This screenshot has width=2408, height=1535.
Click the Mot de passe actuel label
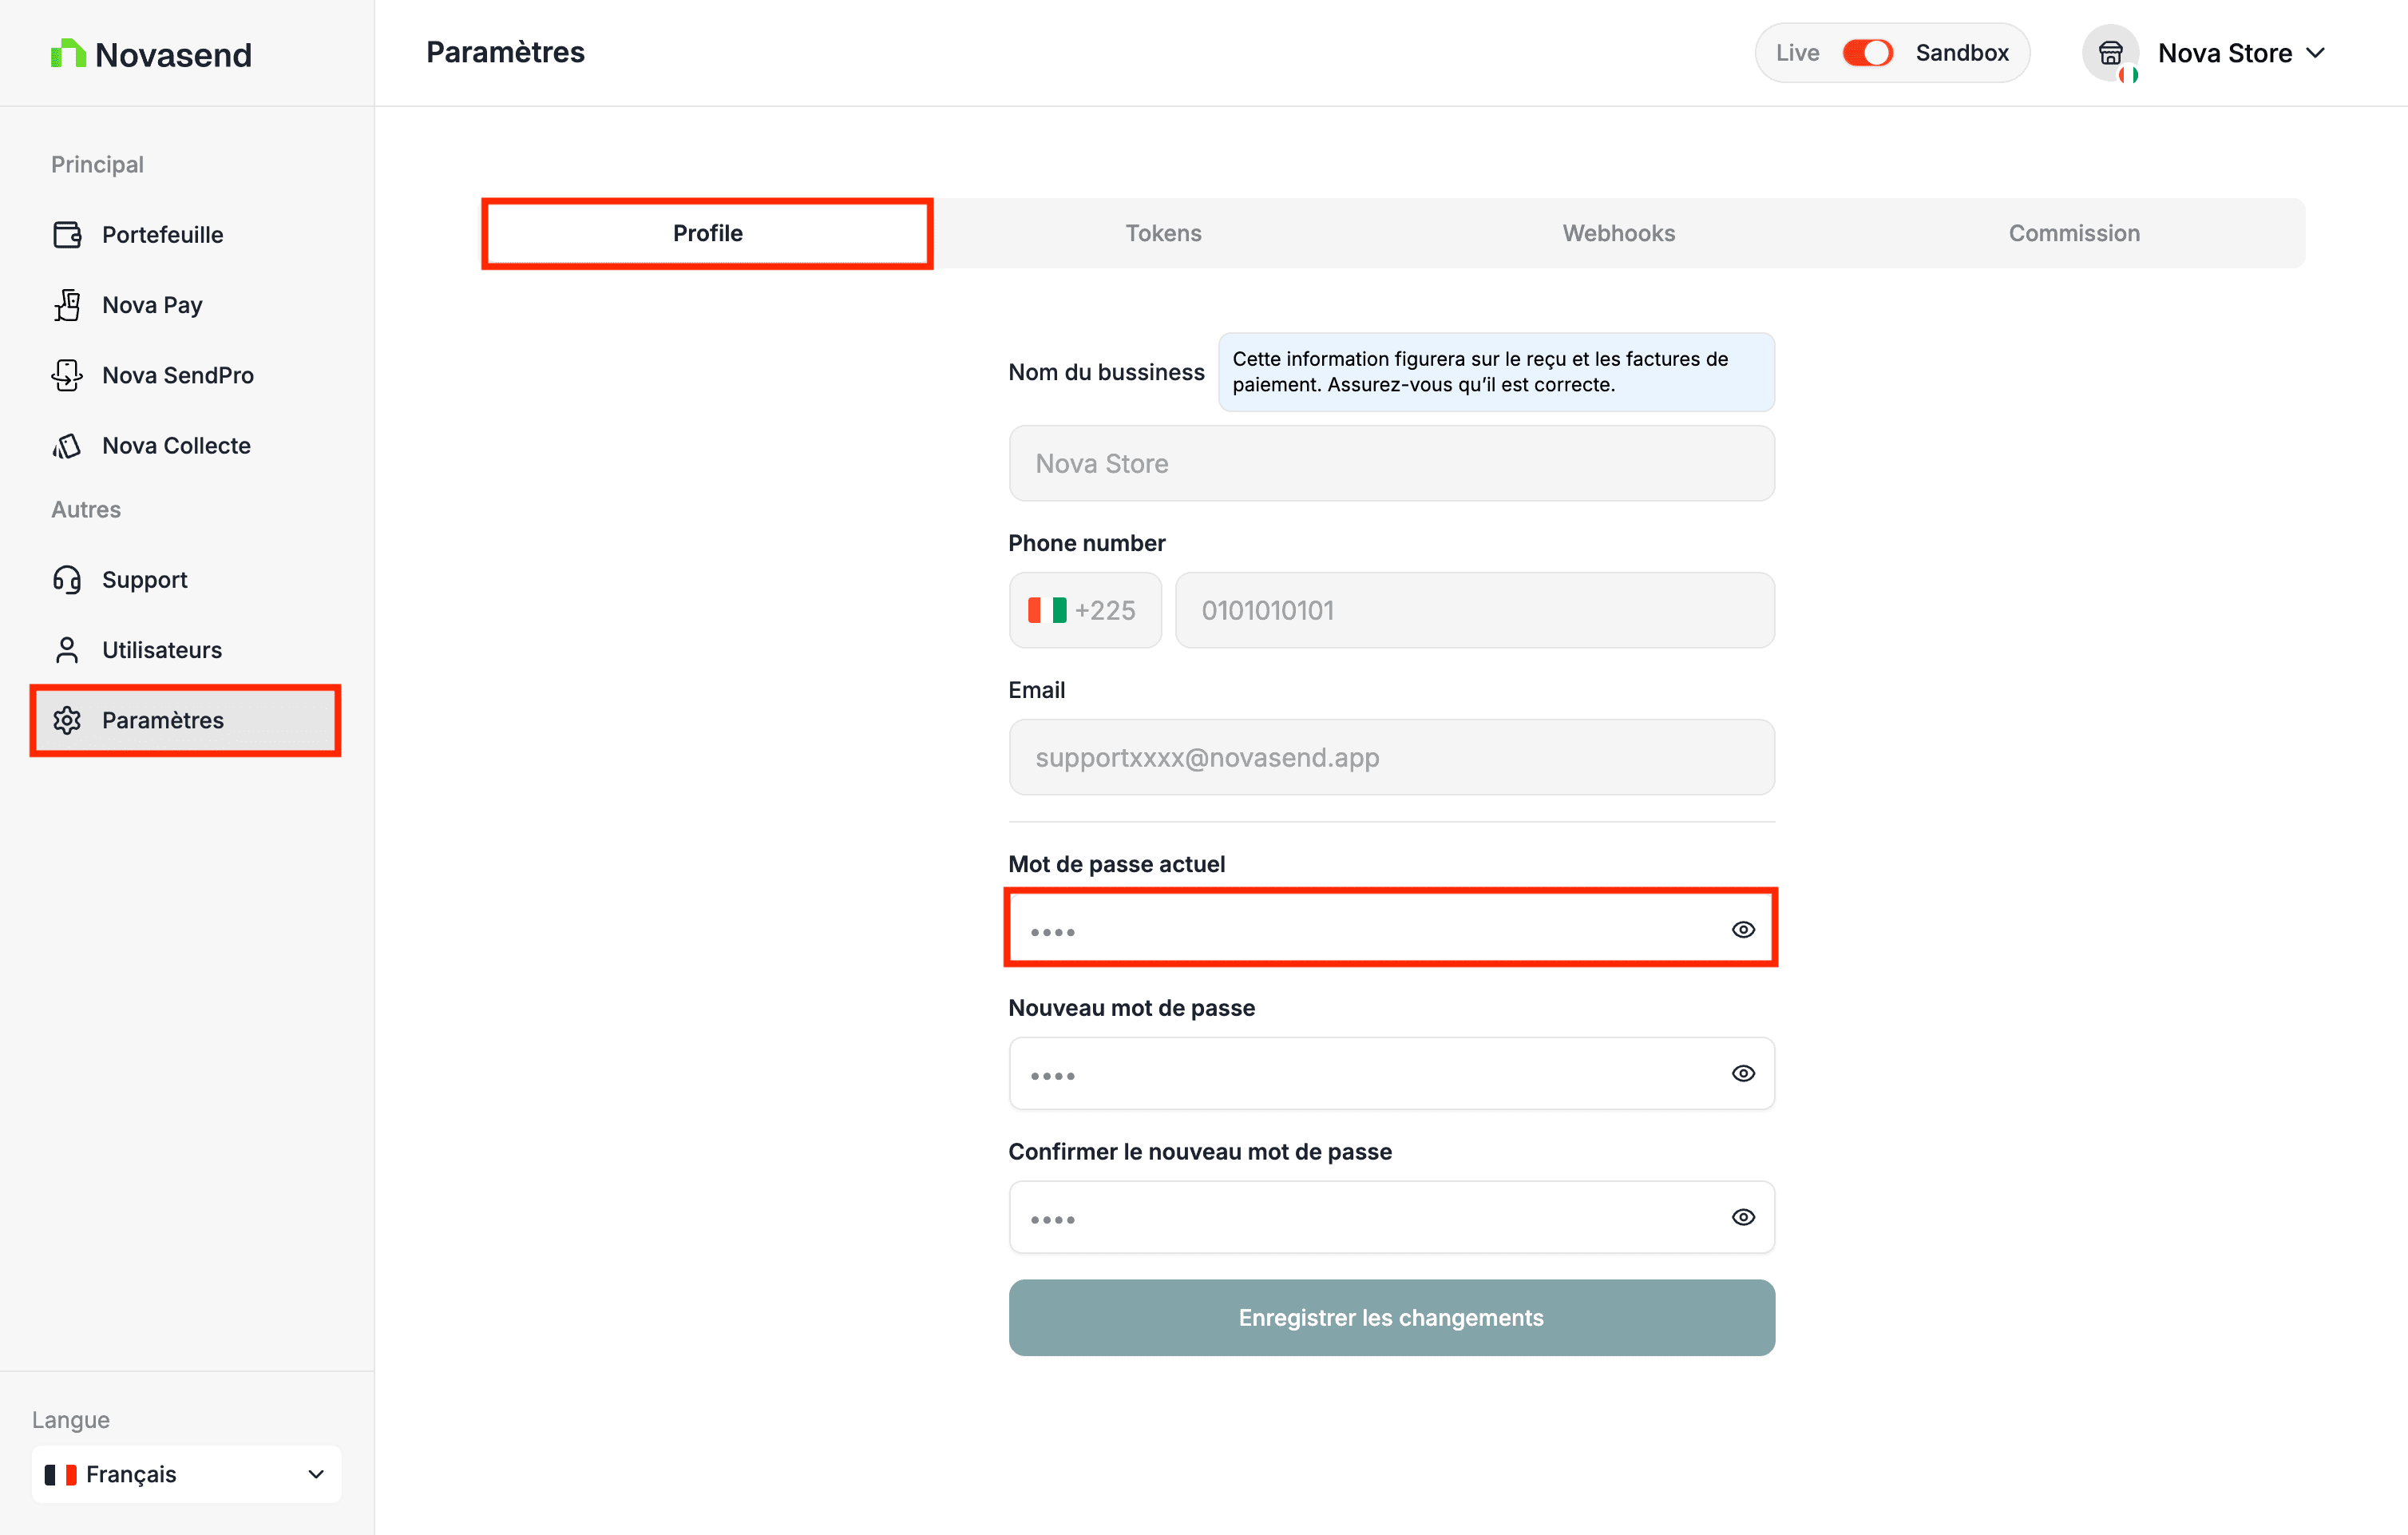click(1117, 864)
